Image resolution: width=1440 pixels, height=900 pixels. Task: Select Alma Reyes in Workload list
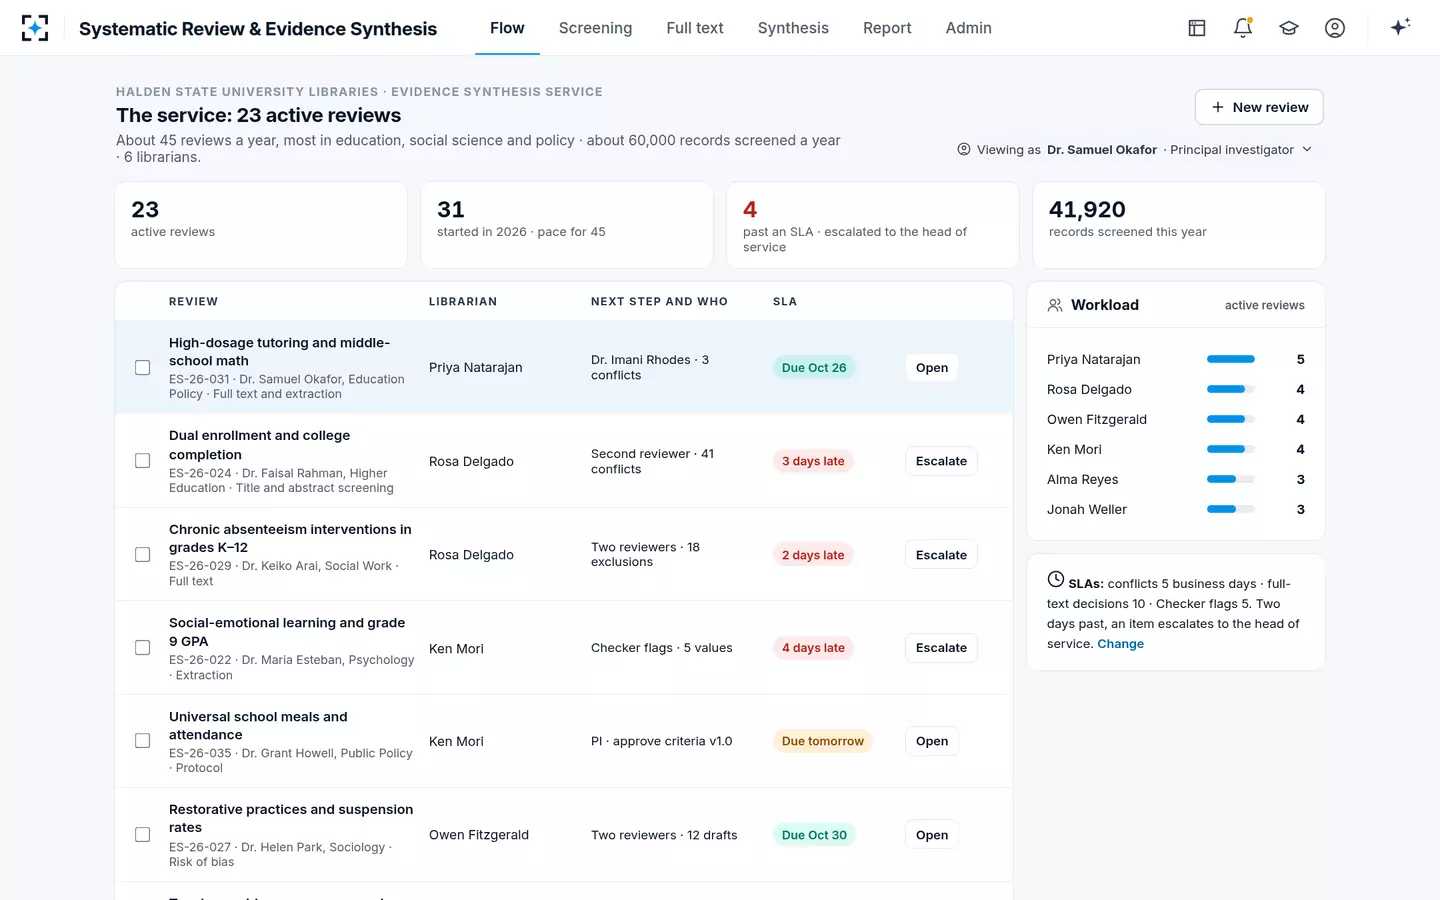[1083, 479]
